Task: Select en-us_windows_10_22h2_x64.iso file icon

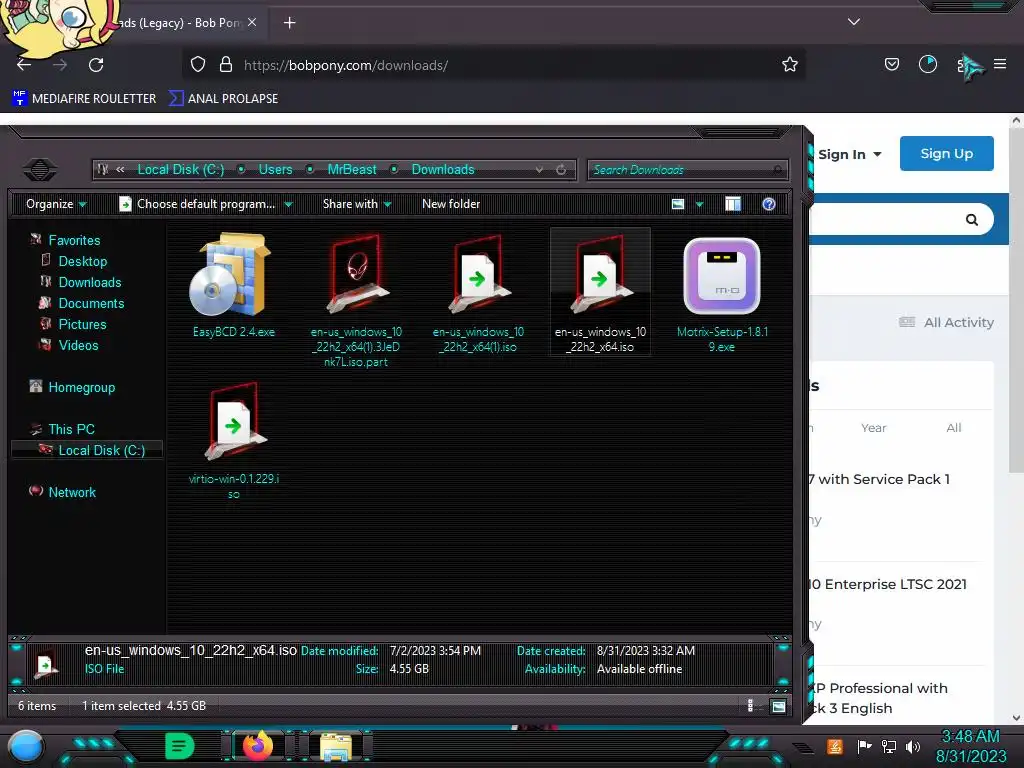Action: pyautogui.click(x=600, y=274)
